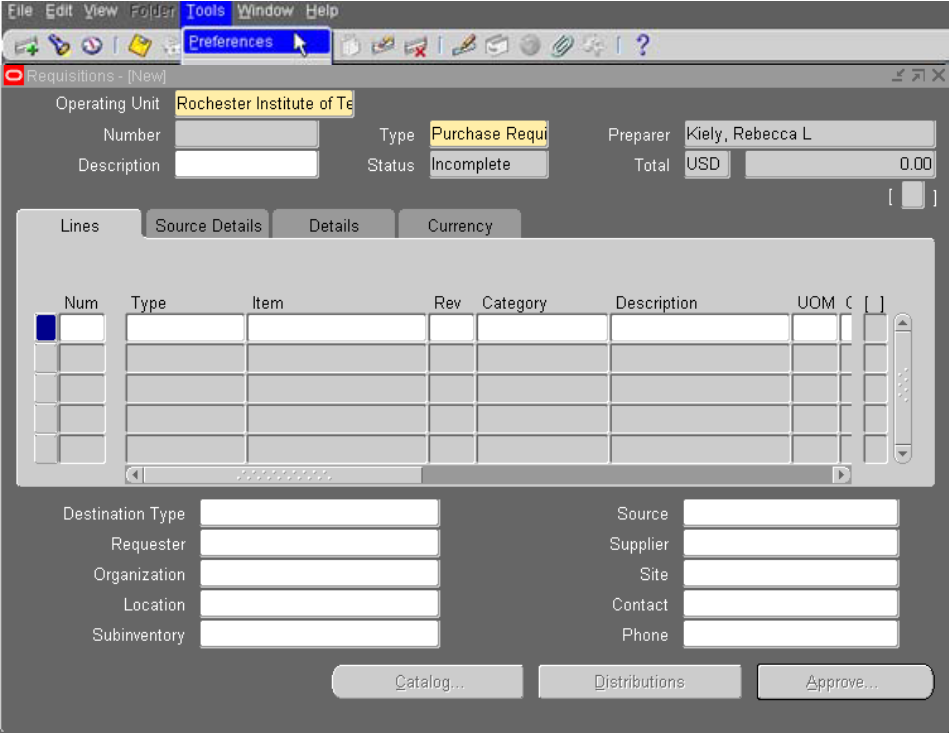Click the Distributions button
Image resolution: width=949 pixels, height=735 pixels.
[x=639, y=682]
